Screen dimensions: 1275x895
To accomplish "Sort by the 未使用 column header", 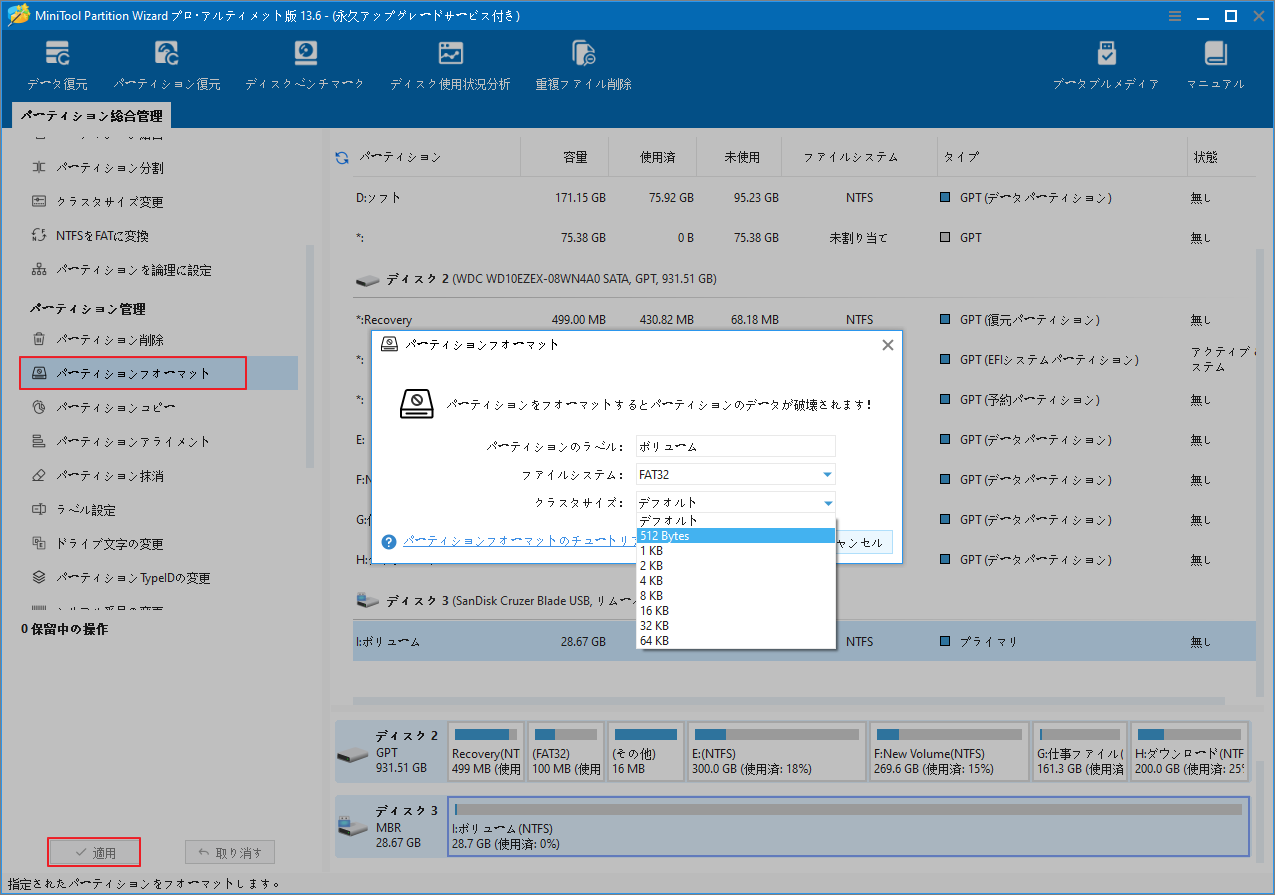I will [x=743, y=157].
